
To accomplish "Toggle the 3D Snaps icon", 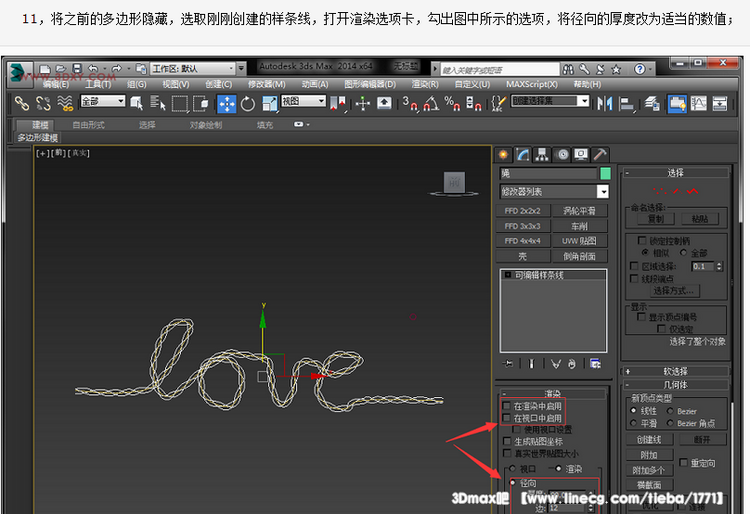I will coord(410,103).
